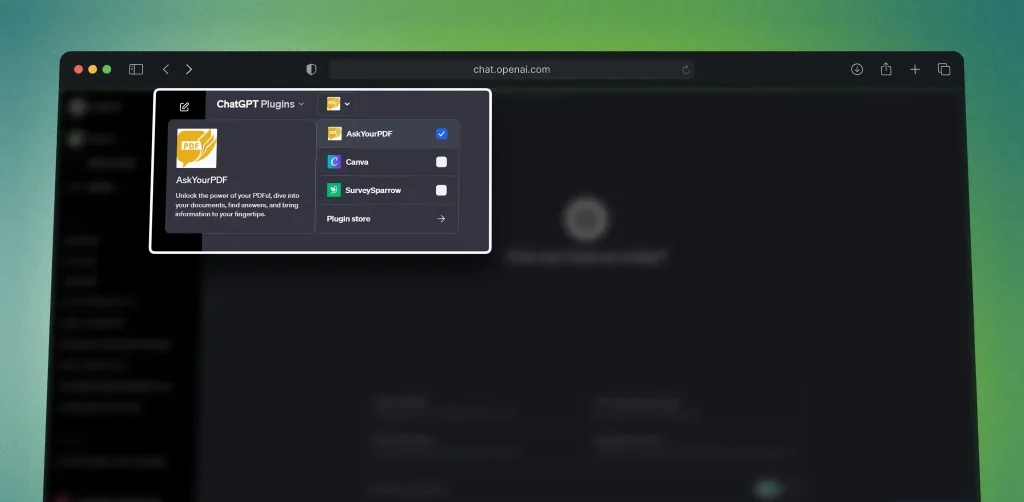
Task: Click the privacy shield icon
Action: tap(311, 70)
